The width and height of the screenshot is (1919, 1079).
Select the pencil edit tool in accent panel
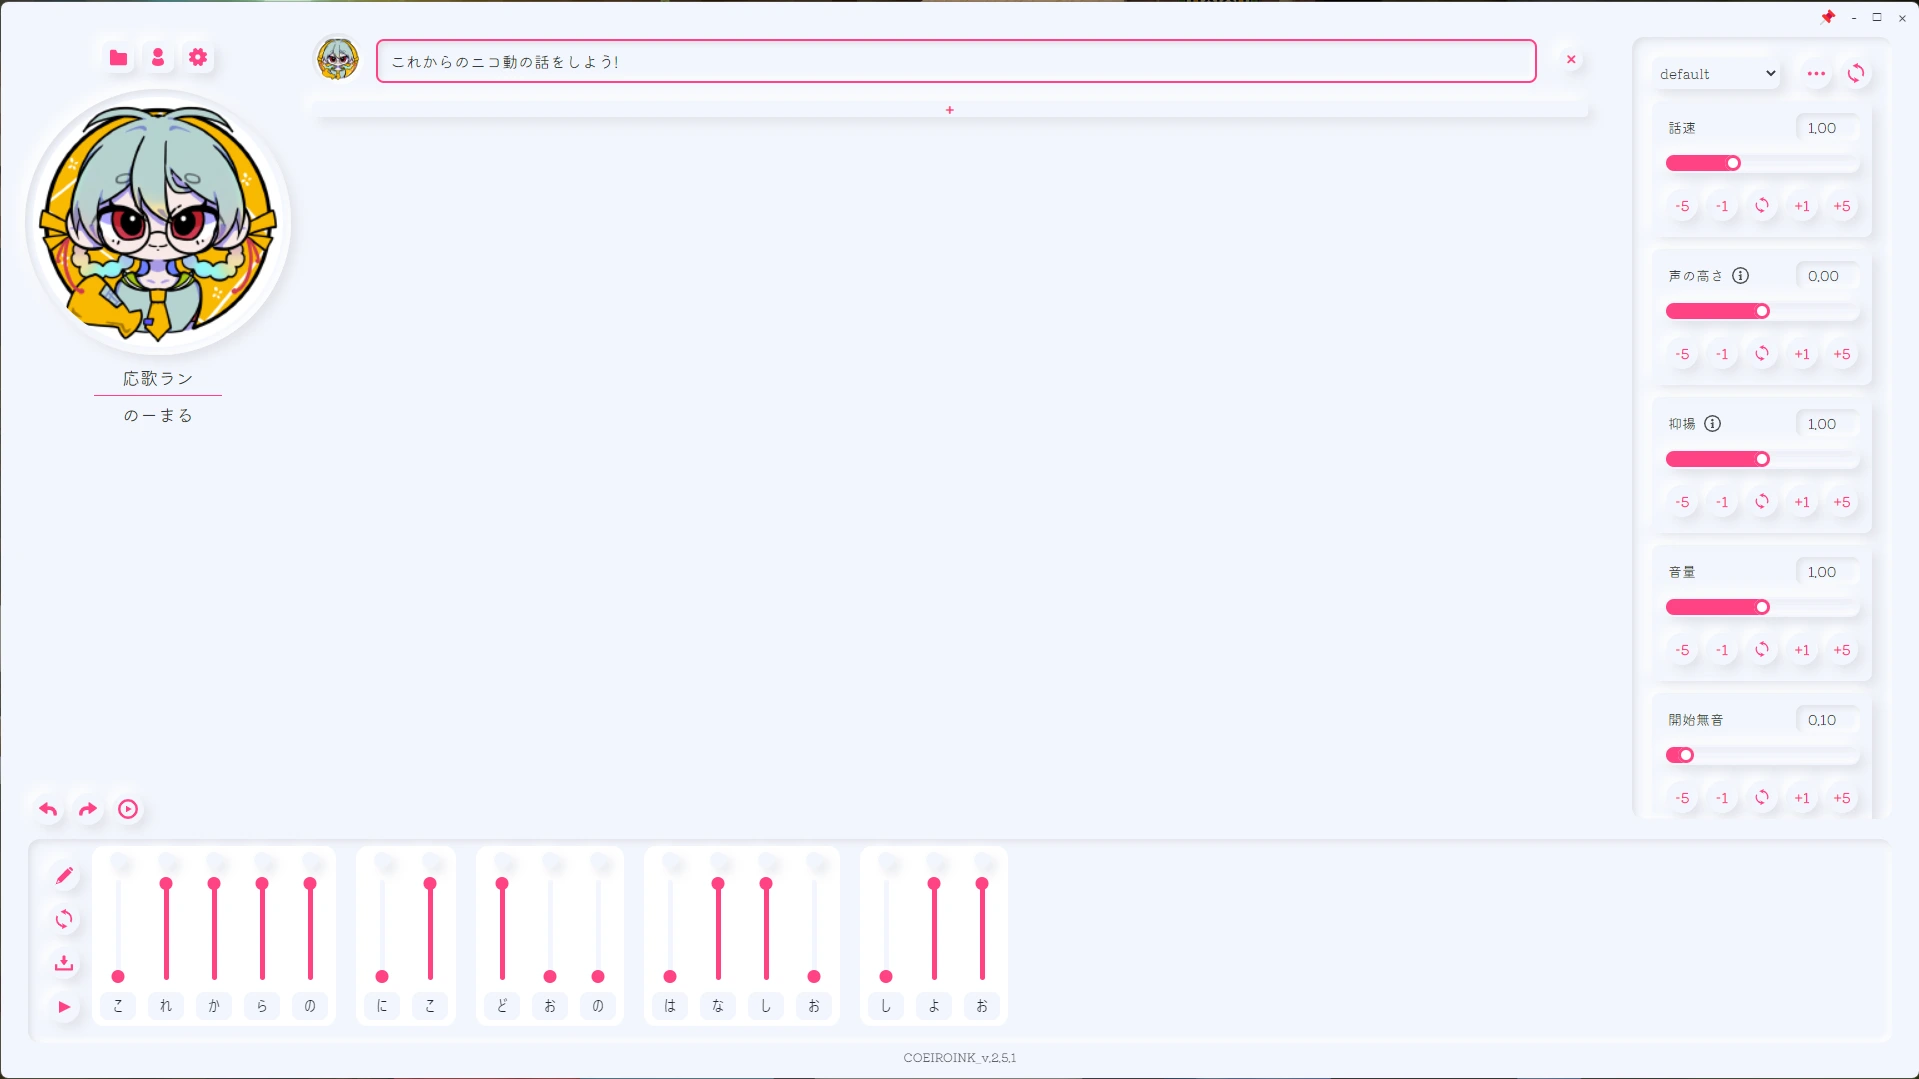pyautogui.click(x=64, y=876)
